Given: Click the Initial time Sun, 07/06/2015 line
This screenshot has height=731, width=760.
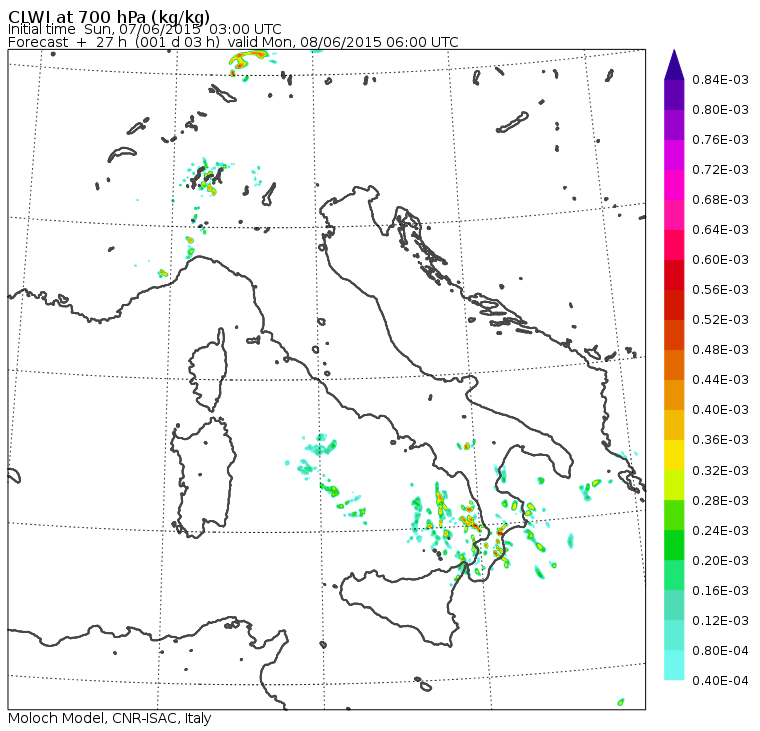Looking at the screenshot, I should pyautogui.click(x=144, y=29).
